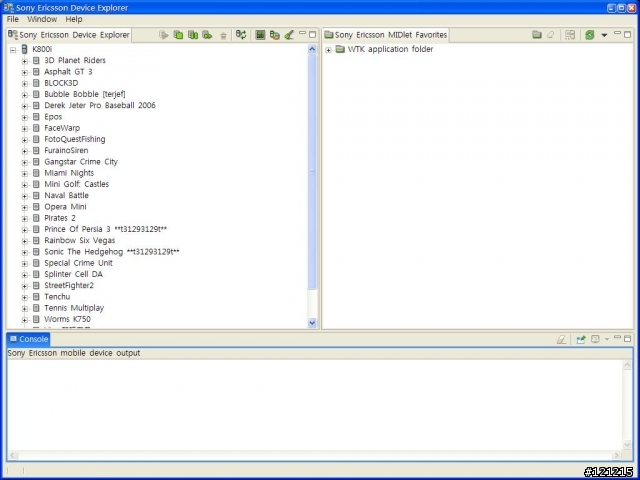Select Splinter Cell DA entry
The height and width of the screenshot is (480, 640).
point(73,274)
